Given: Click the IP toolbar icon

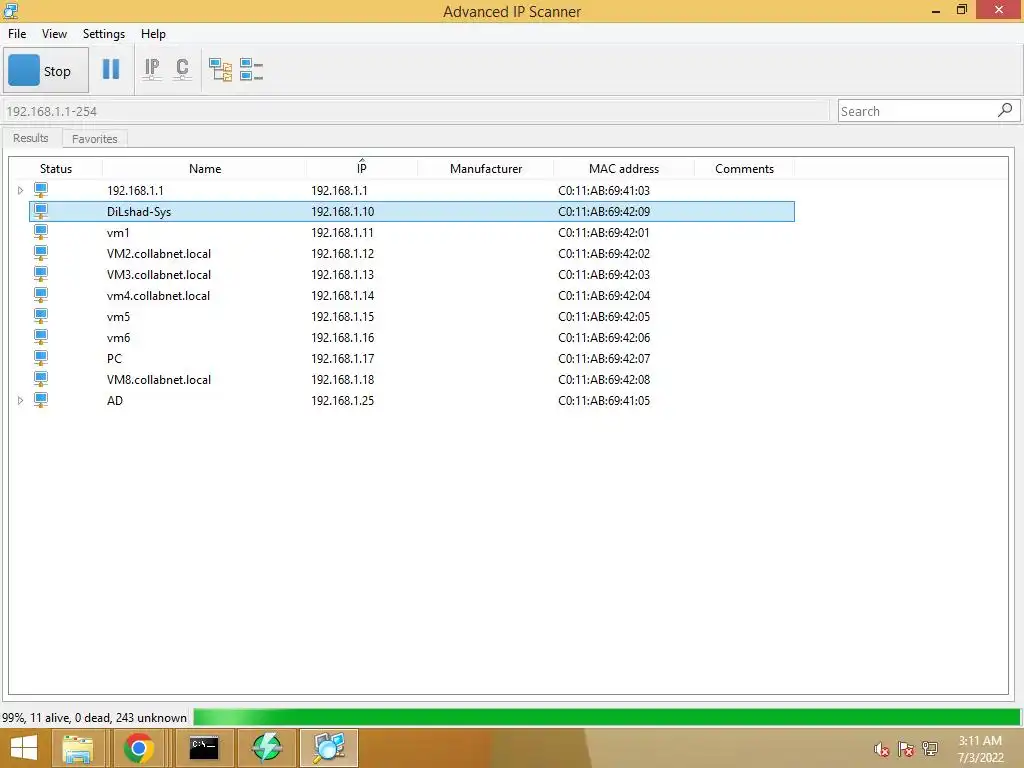Looking at the screenshot, I should click(x=152, y=69).
